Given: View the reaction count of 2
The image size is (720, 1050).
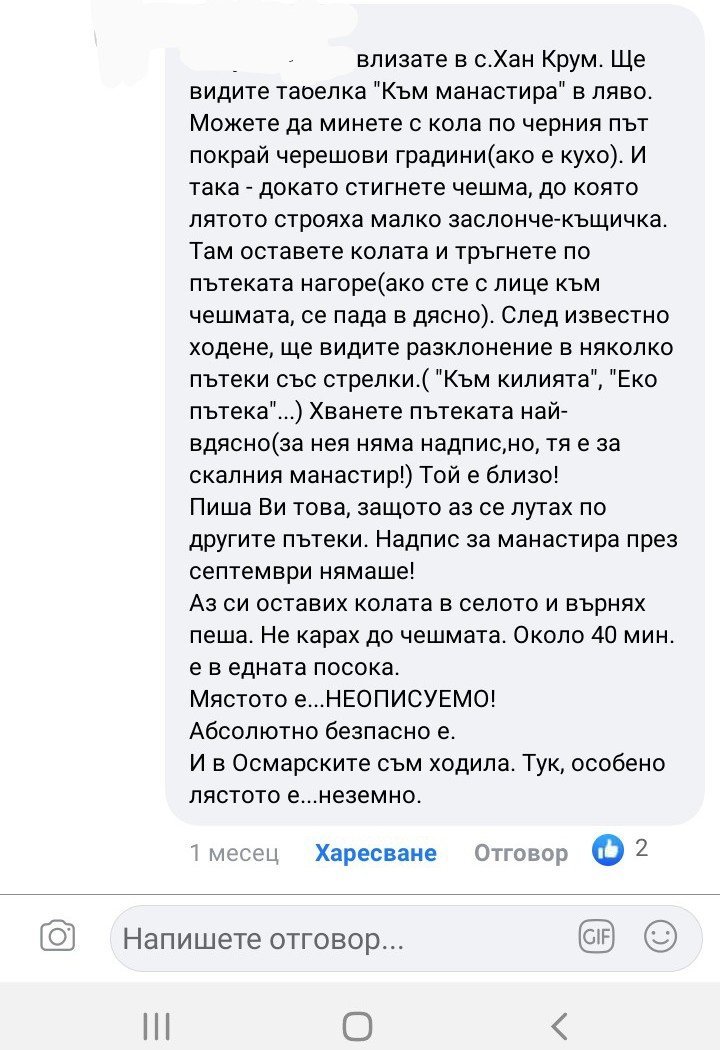Looking at the screenshot, I should [x=642, y=849].
